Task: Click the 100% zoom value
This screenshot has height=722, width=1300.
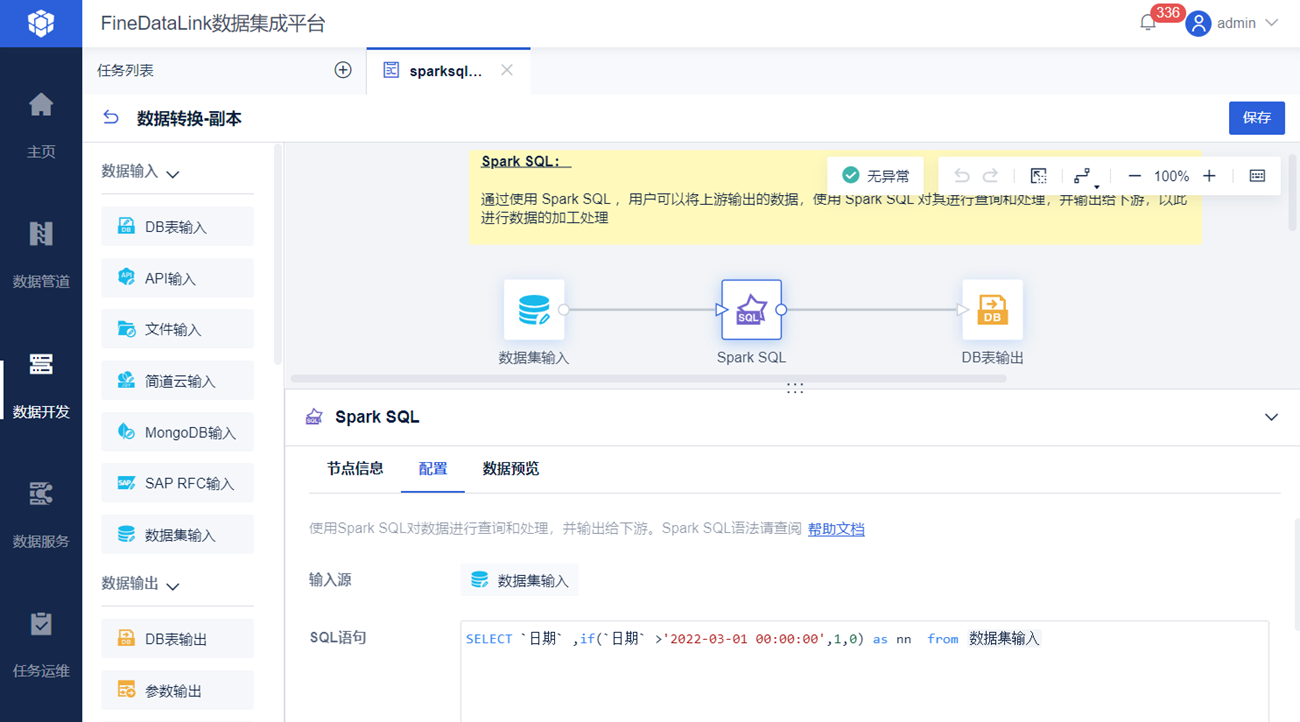Action: [x=1171, y=176]
